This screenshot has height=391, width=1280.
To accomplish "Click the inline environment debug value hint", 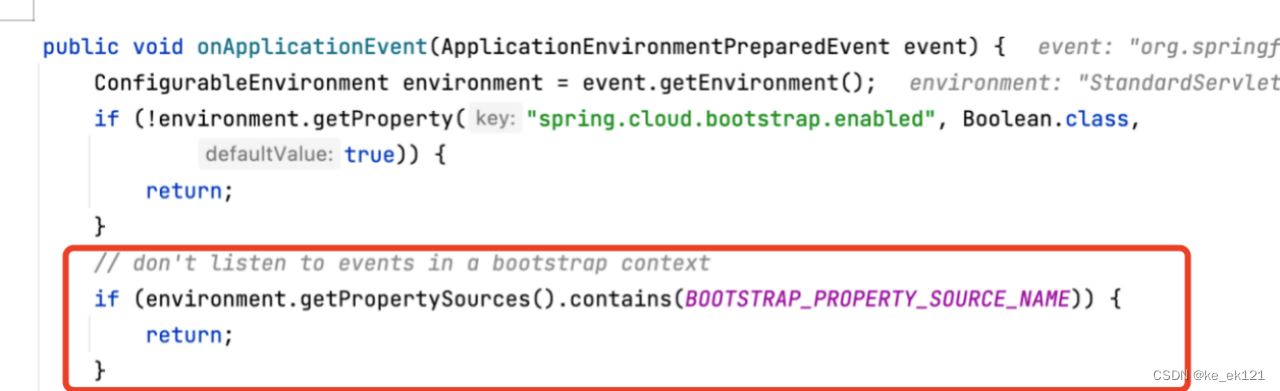I will [x=1094, y=83].
